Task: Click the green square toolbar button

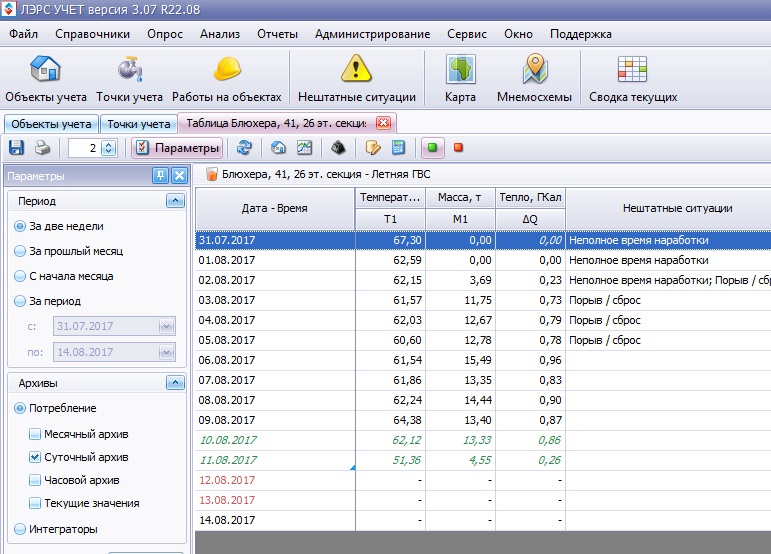Action: (433, 147)
